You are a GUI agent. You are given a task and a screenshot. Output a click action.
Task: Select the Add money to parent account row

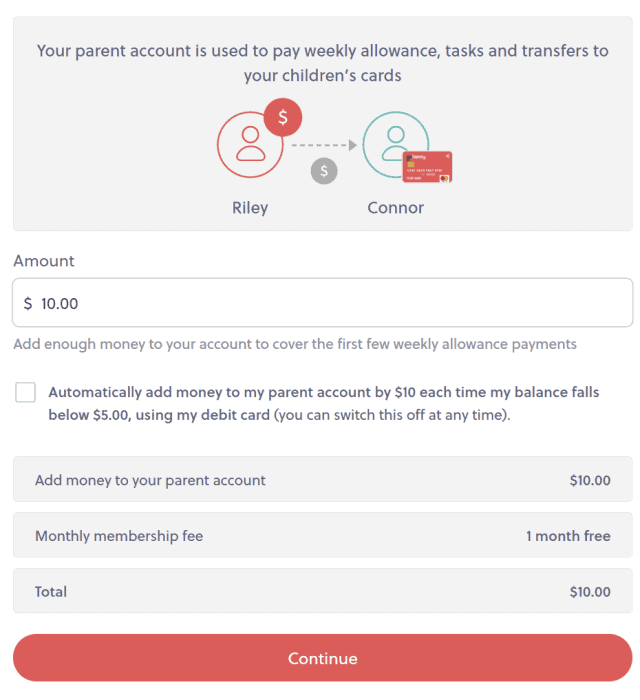point(322,480)
